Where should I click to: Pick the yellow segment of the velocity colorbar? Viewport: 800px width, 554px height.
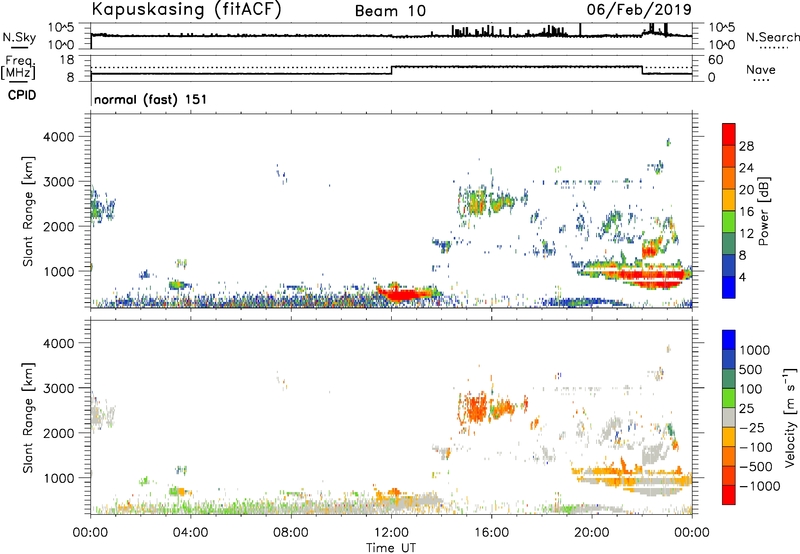(x=729, y=437)
